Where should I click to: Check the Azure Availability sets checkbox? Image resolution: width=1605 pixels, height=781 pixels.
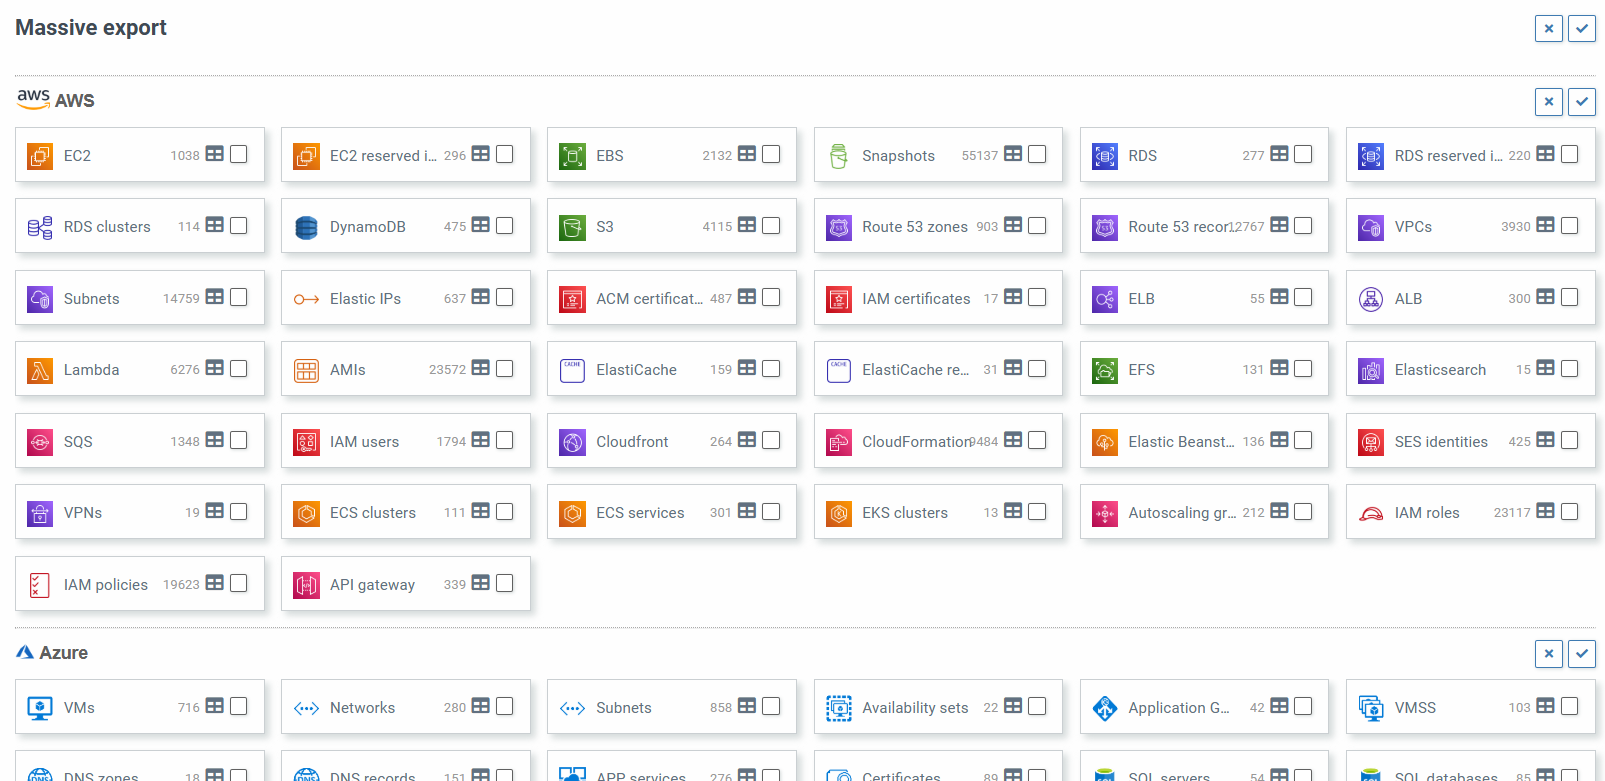coord(1037,706)
